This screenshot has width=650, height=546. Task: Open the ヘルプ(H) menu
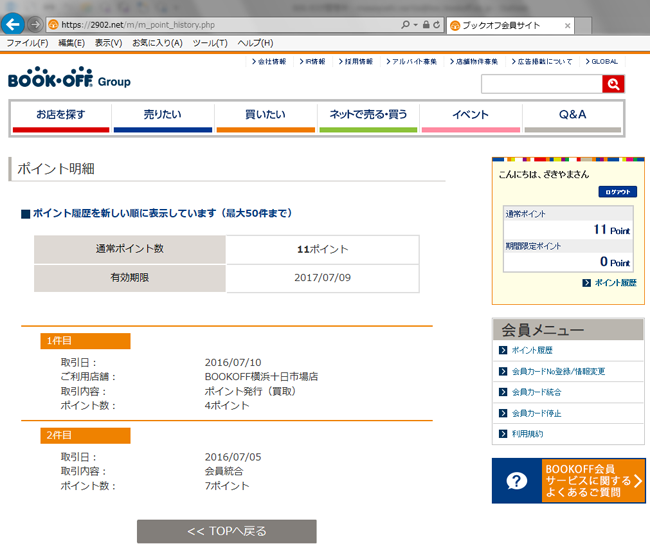(255, 43)
